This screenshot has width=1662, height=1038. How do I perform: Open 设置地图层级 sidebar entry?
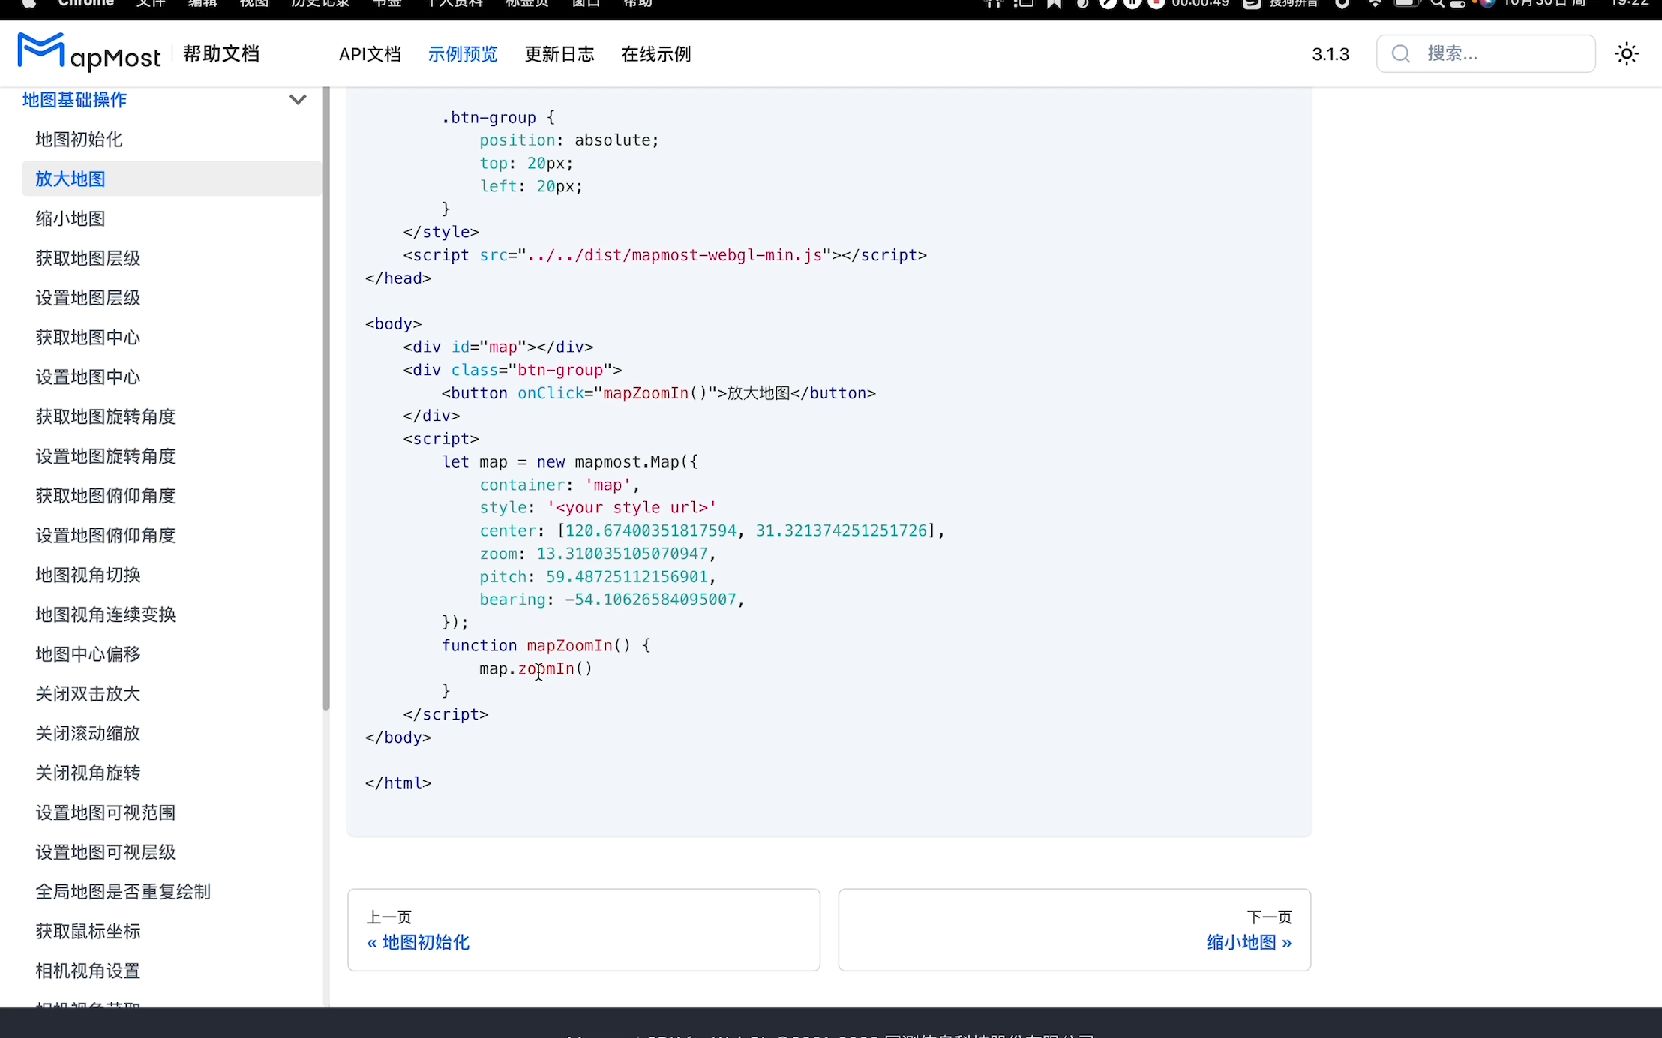[88, 298]
